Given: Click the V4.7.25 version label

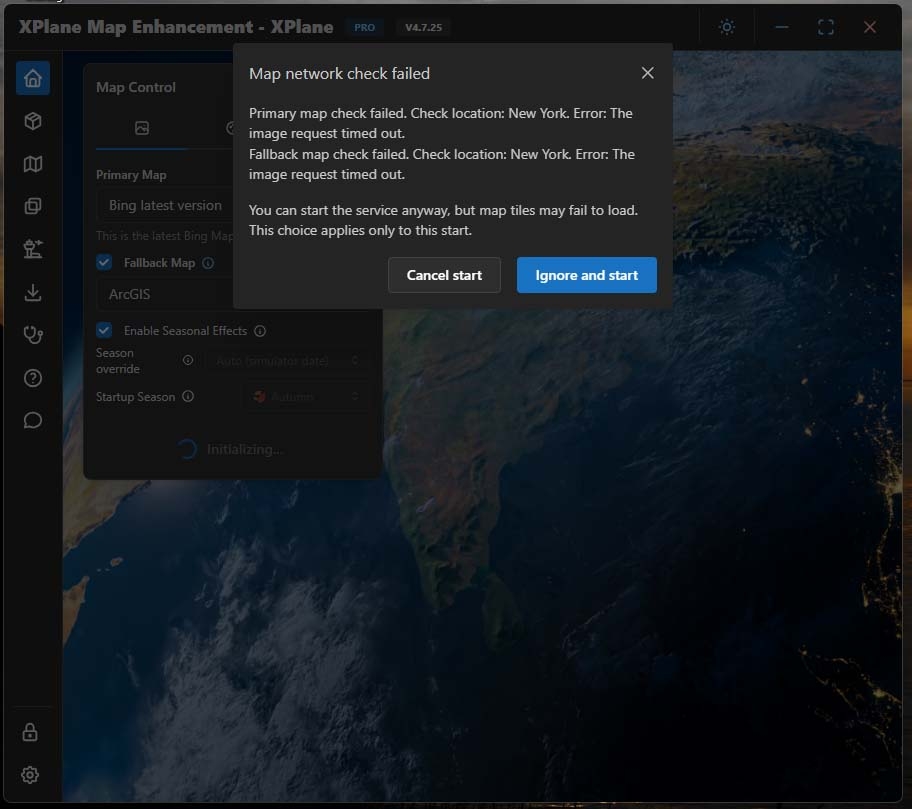Looking at the screenshot, I should pyautogui.click(x=423, y=27).
